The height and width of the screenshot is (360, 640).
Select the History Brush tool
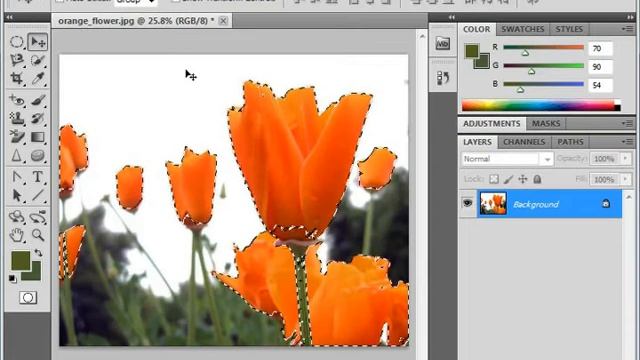click(38, 118)
